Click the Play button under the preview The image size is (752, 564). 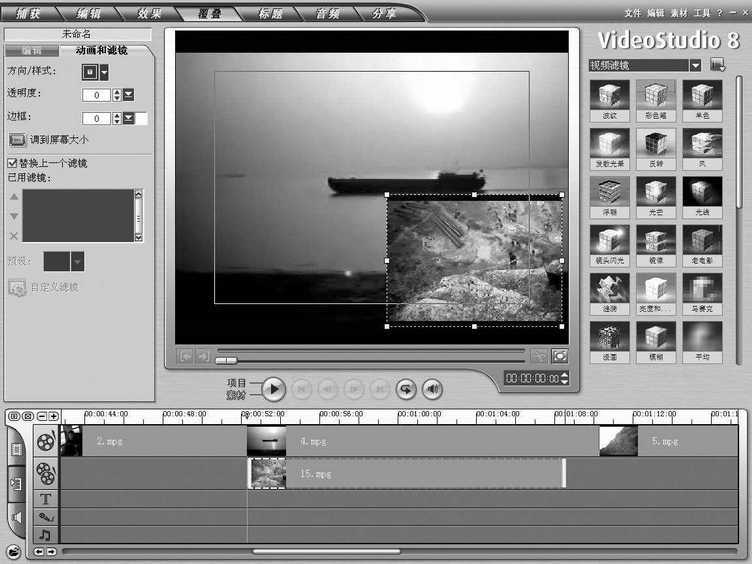274,389
